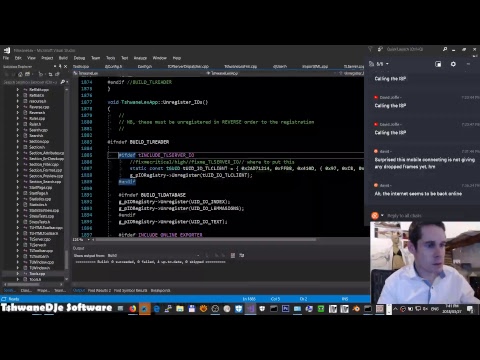Image resolution: width=480 pixels, height=360 pixels.
Task: Open Photoshop from the taskbar
Action: point(286,309)
